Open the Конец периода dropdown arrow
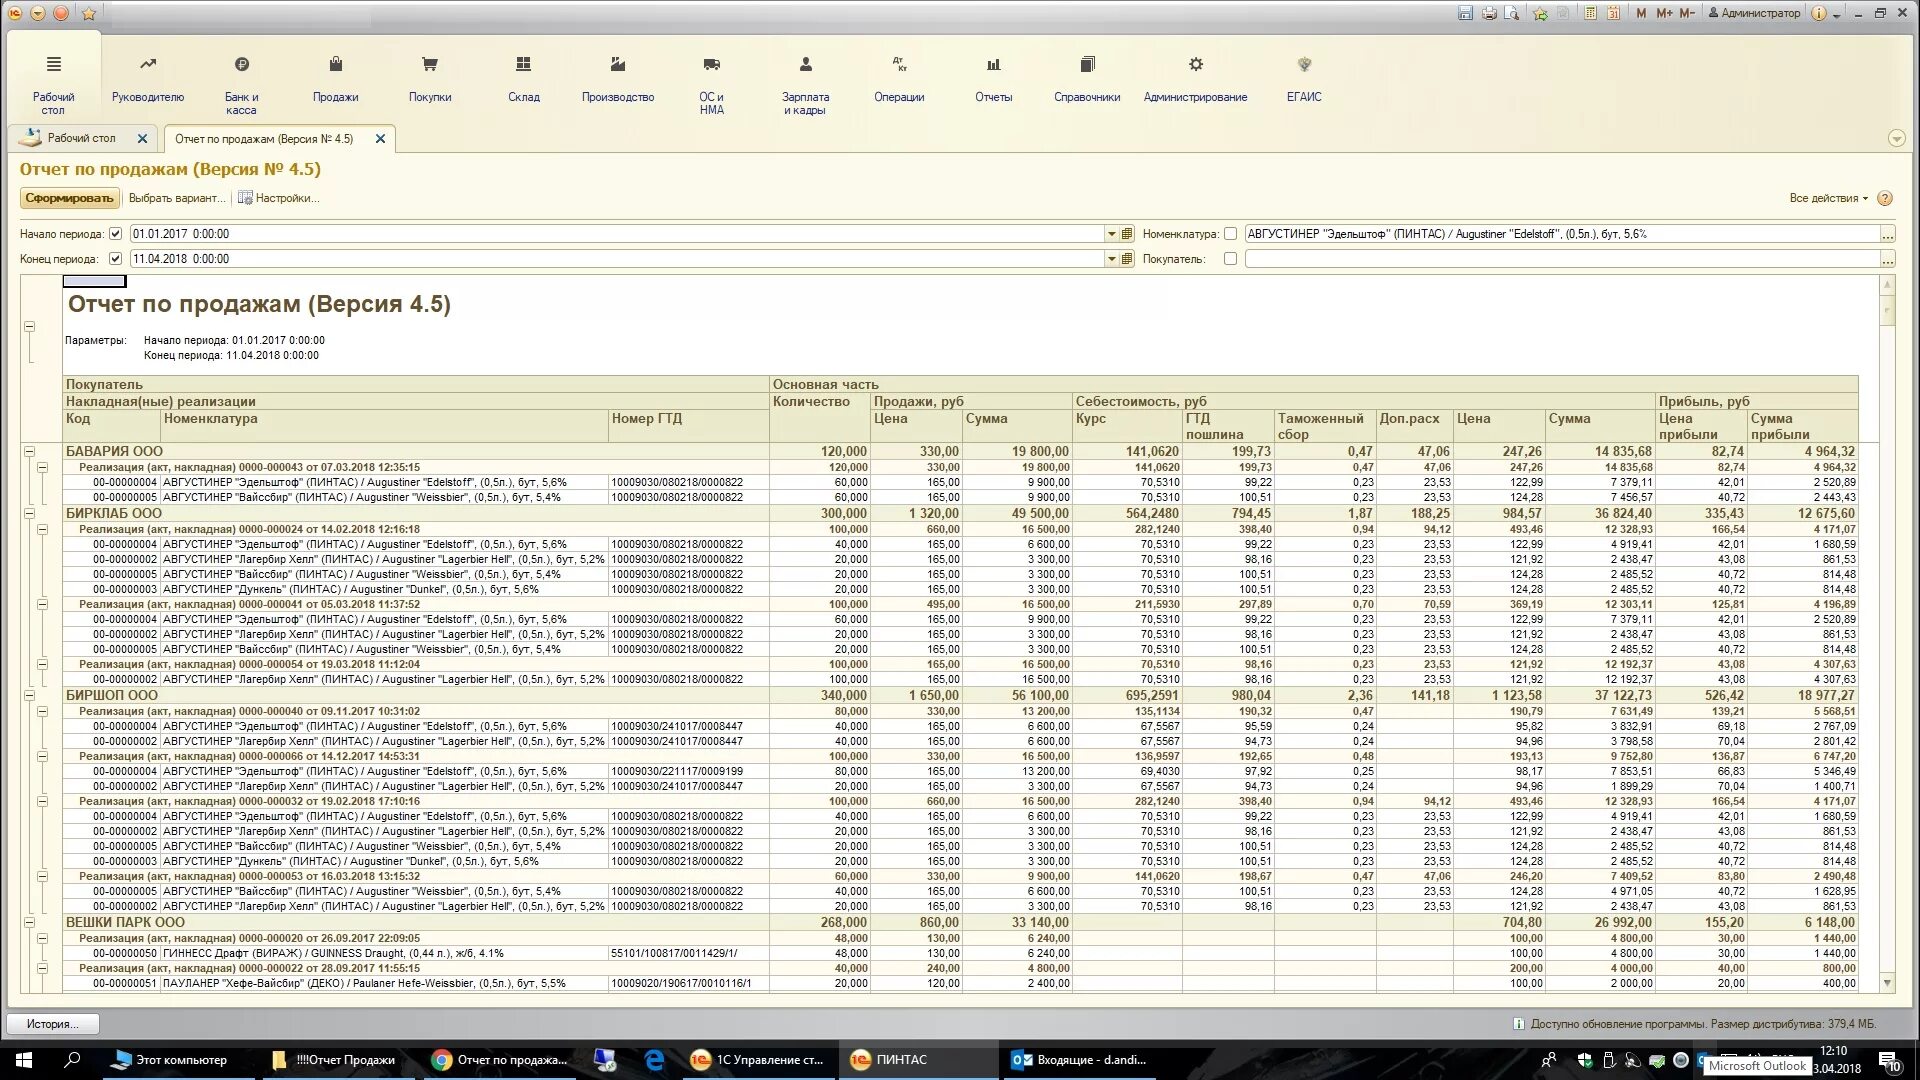1920x1080 pixels. point(1110,259)
